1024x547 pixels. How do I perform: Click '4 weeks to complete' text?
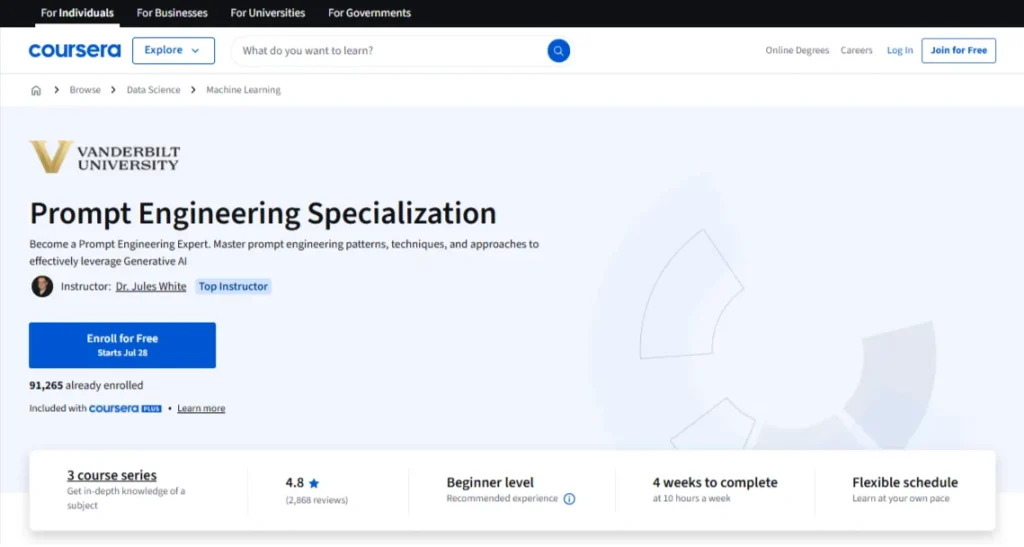715,482
